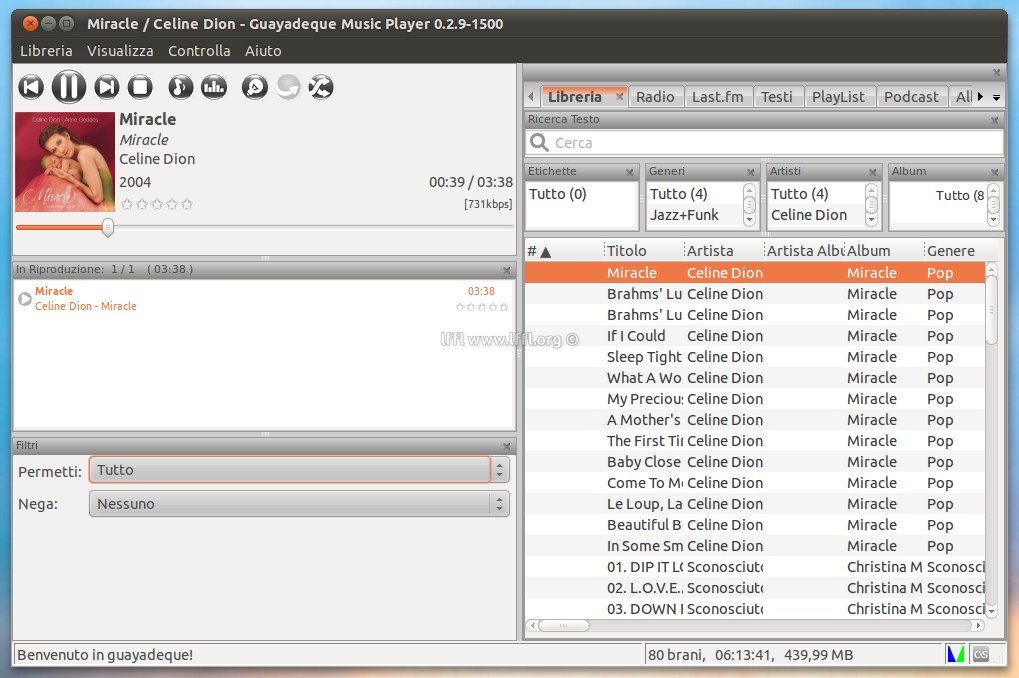Close the Libreria tab with its x
This screenshot has width=1019, height=678.
[x=619, y=96]
